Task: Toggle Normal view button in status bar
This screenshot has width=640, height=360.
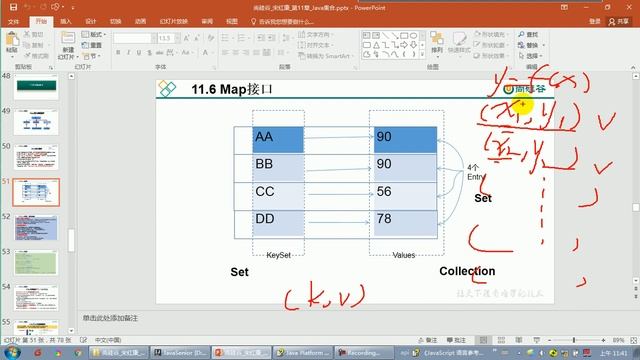Action: pos(483,340)
